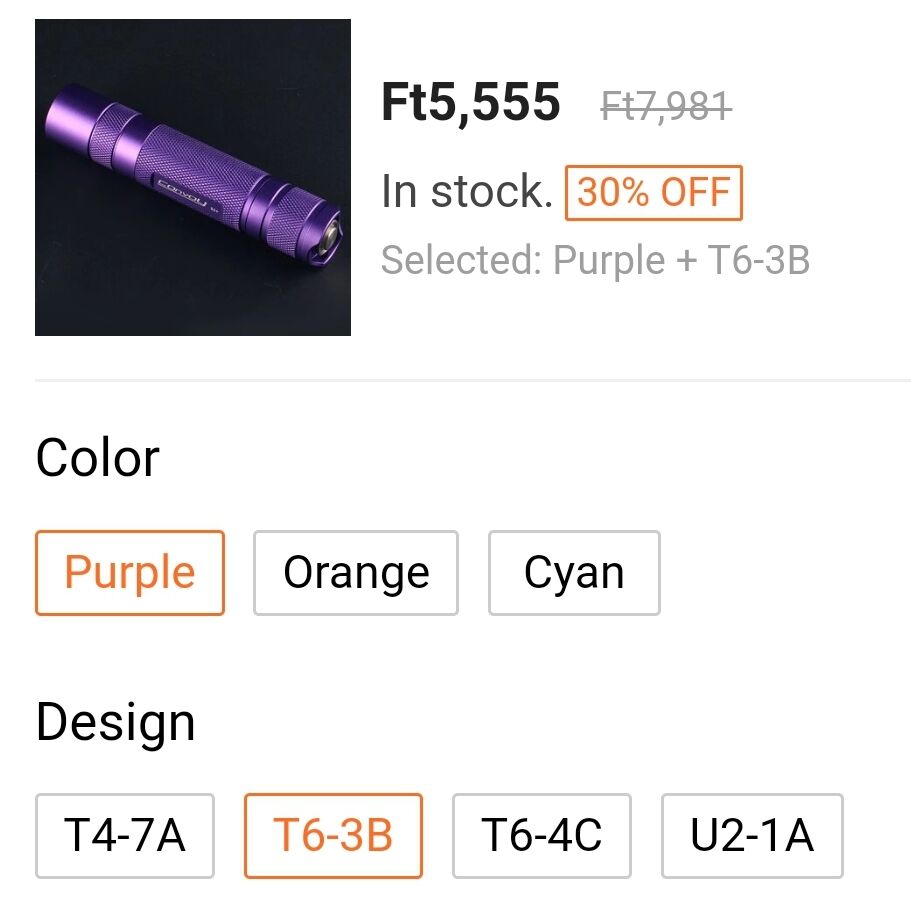Click the 30% OFF discount badge

pyautogui.click(x=654, y=193)
